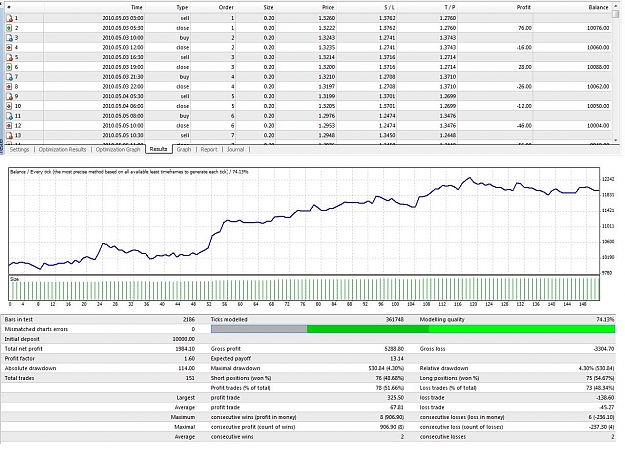Click the buy order icon in row 11
This screenshot has height=461, width=625.
10,116
